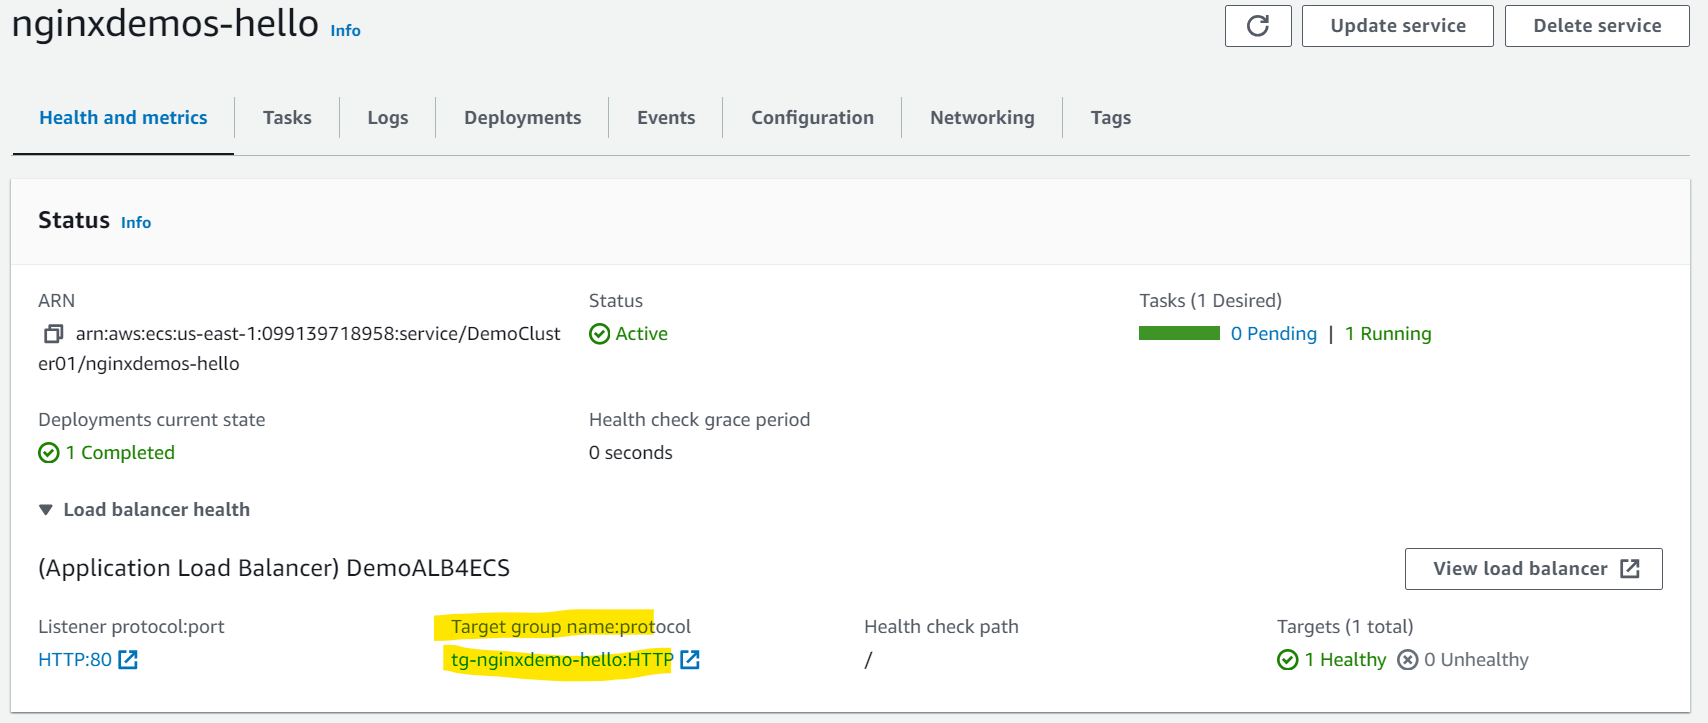The width and height of the screenshot is (1708, 723).
Task: Click the 1 Completed deployments link
Action: [120, 453]
